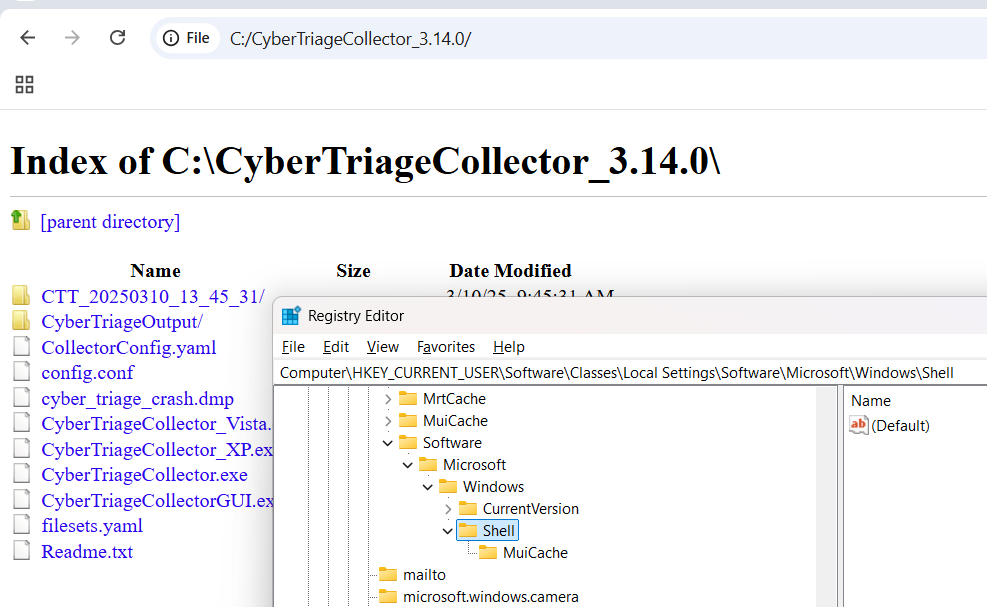Open the View menu in Registry Editor
This screenshot has height=607, width=987.
tap(383, 347)
